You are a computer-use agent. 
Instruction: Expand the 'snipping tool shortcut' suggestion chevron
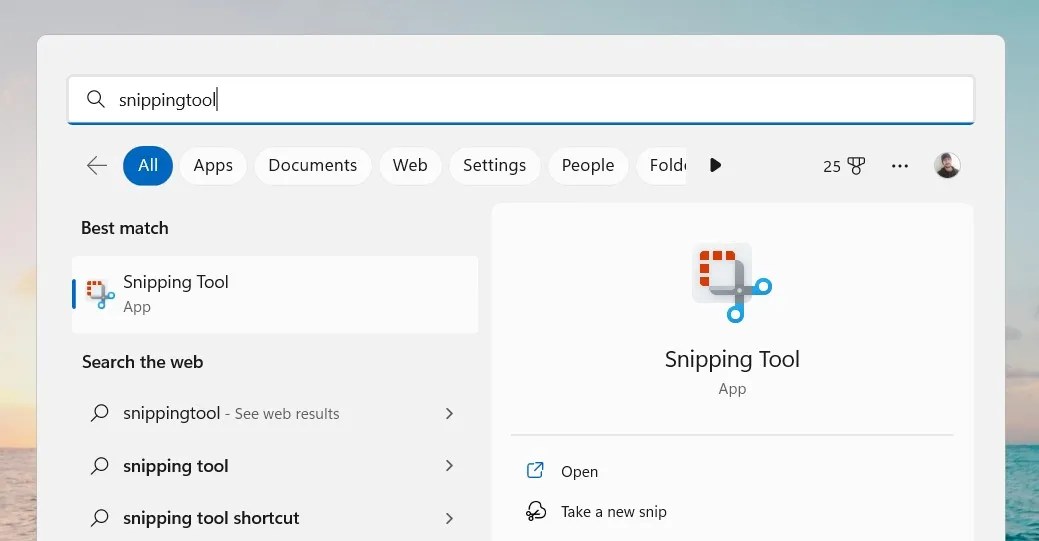[x=449, y=518]
